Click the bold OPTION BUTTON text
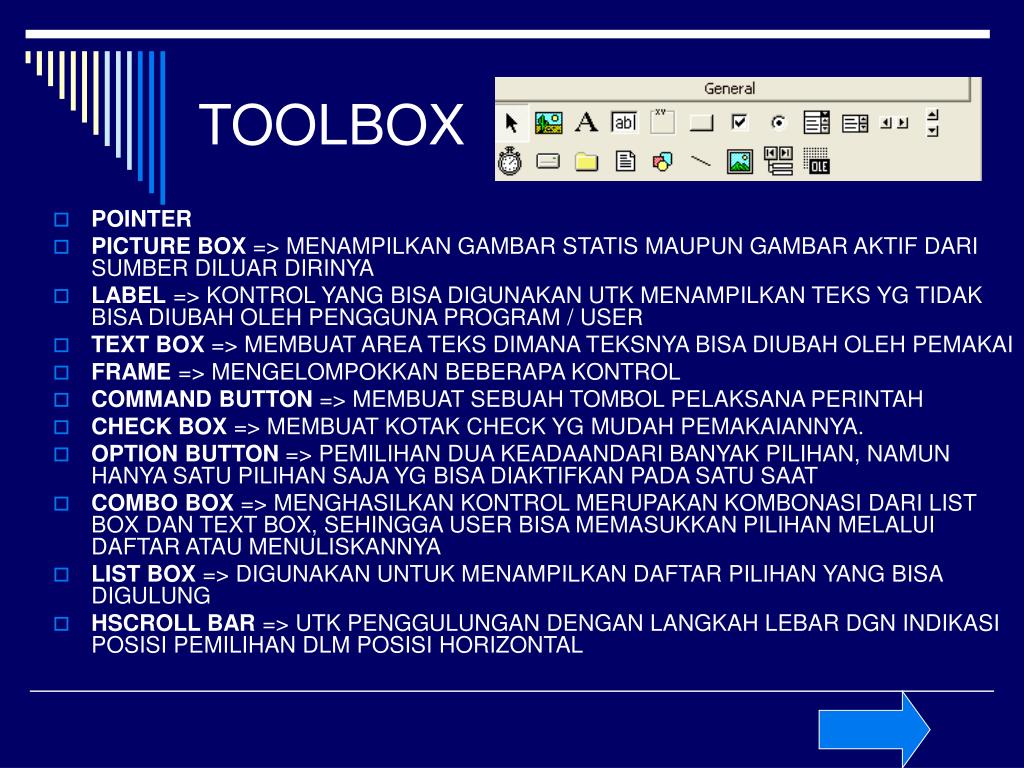The image size is (1024, 768). 185,454
